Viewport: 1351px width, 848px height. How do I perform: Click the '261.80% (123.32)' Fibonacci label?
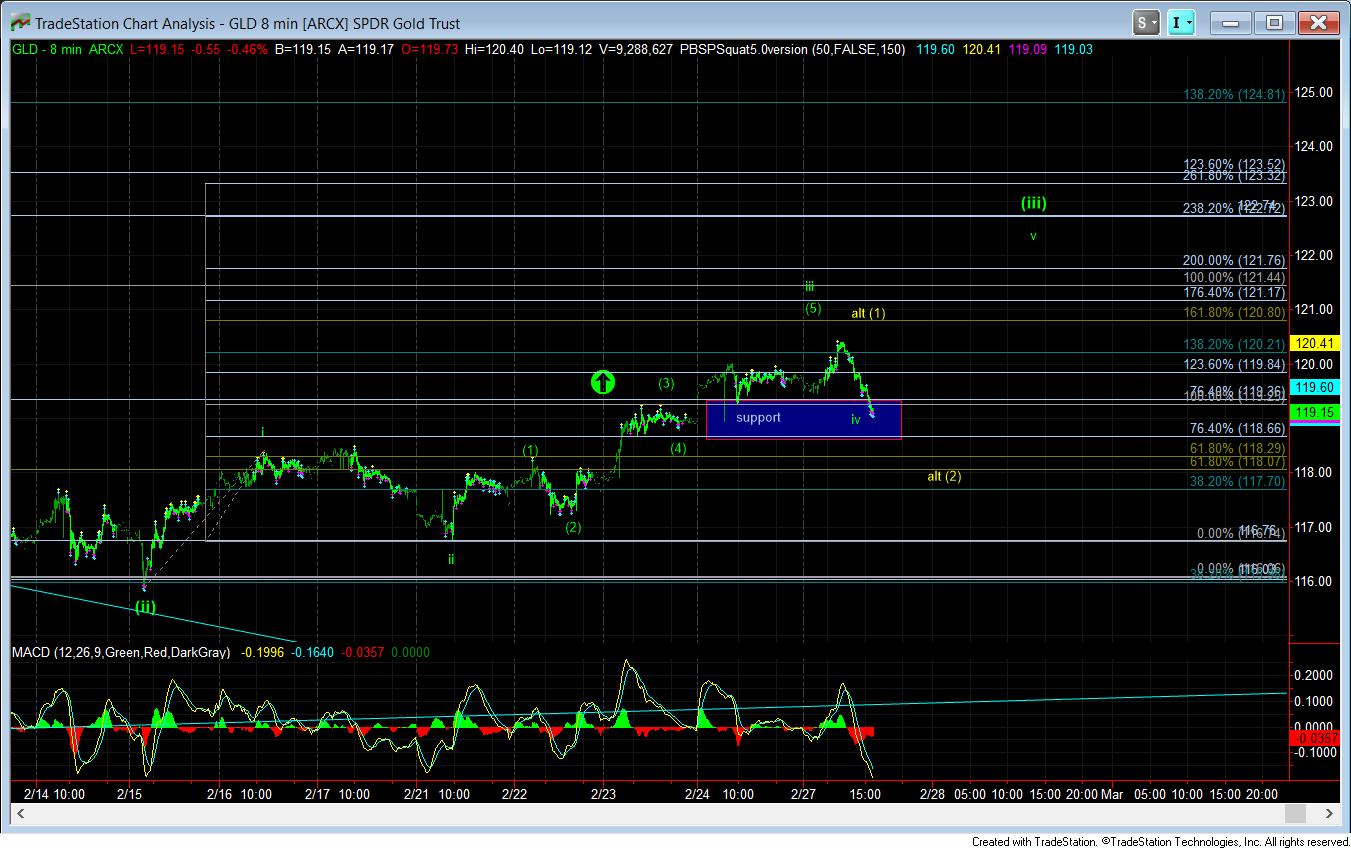(x=1233, y=176)
